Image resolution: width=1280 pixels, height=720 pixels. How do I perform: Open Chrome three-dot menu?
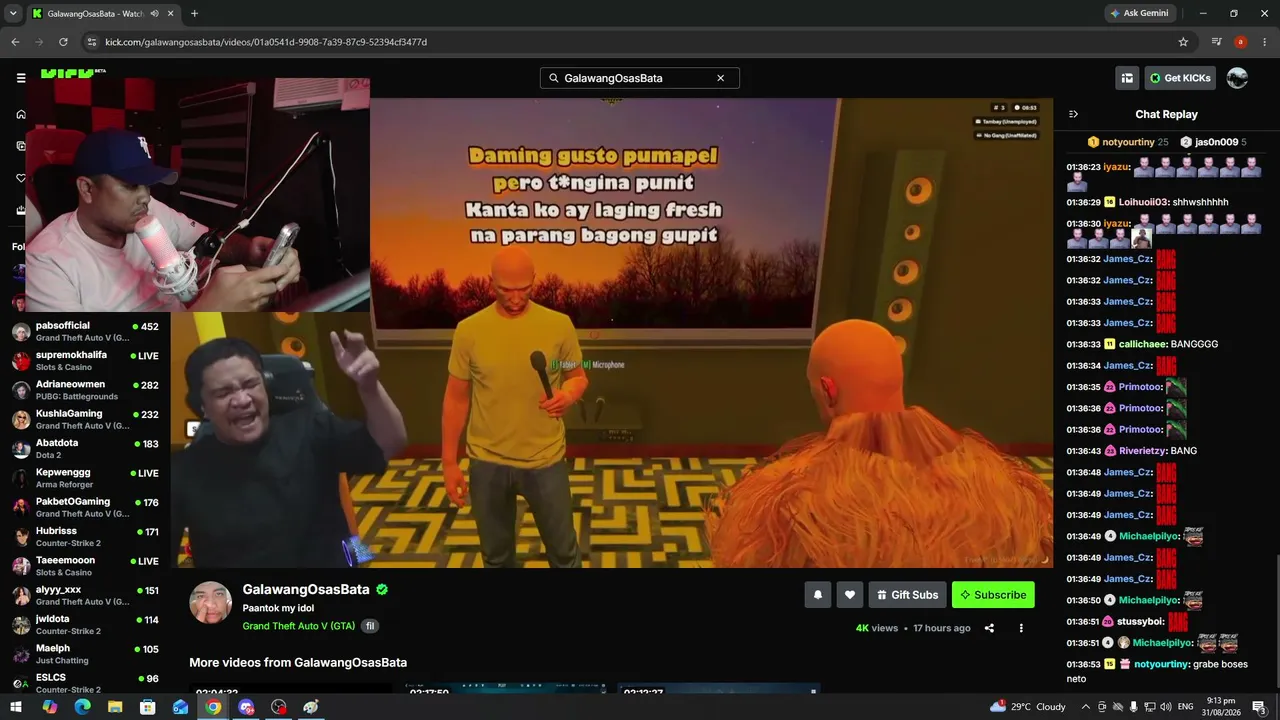tap(1265, 42)
